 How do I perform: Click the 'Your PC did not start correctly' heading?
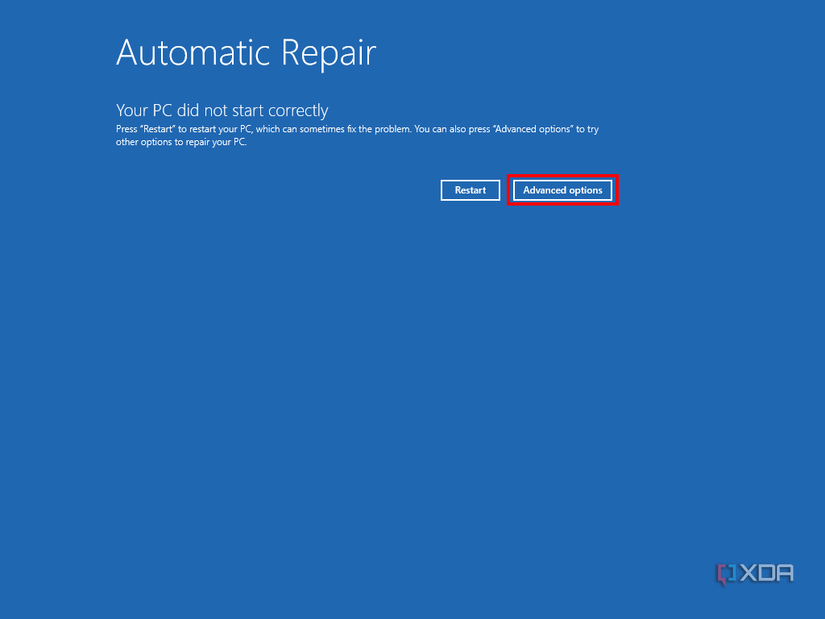(x=222, y=111)
